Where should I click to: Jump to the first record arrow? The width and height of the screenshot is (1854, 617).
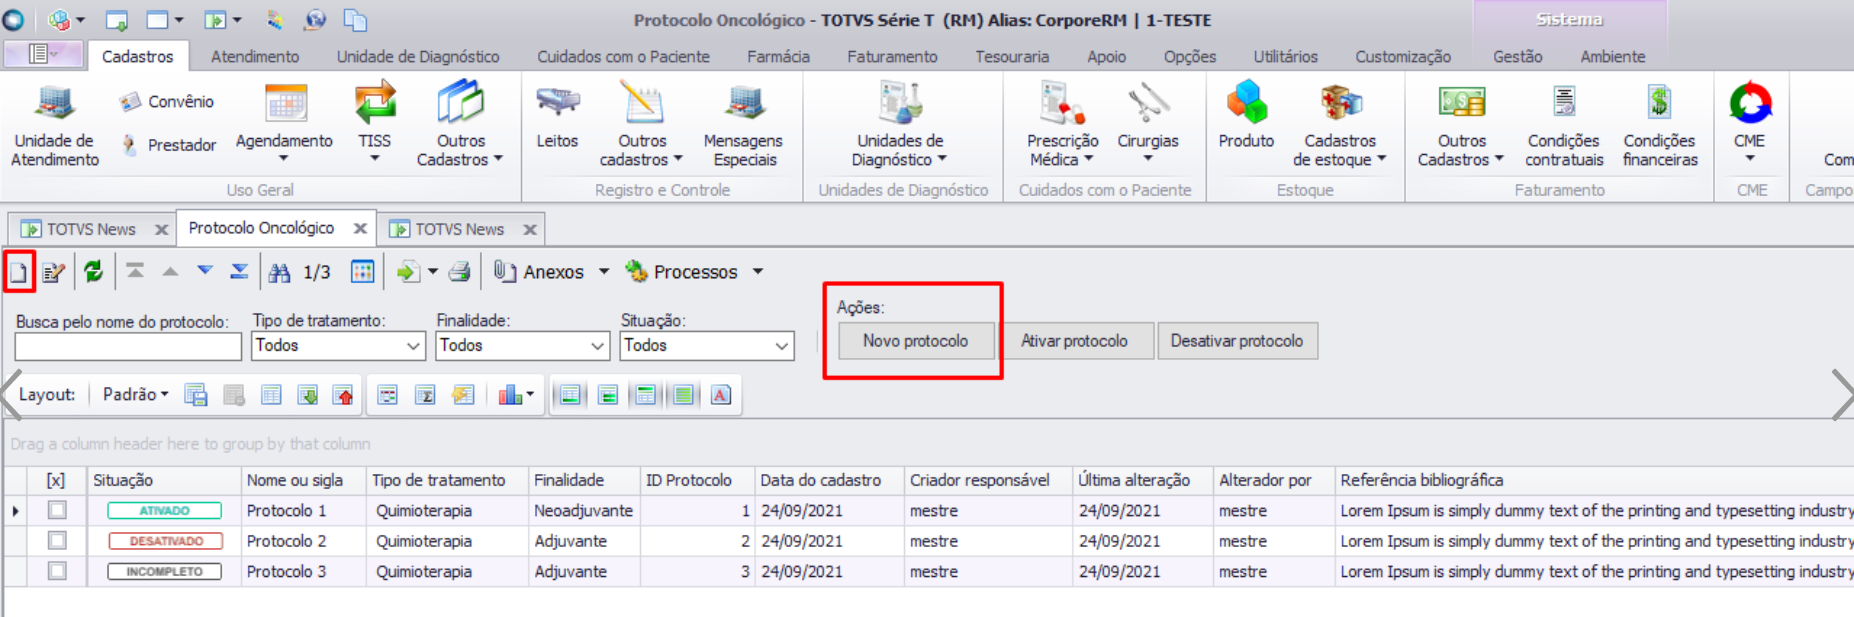135,271
